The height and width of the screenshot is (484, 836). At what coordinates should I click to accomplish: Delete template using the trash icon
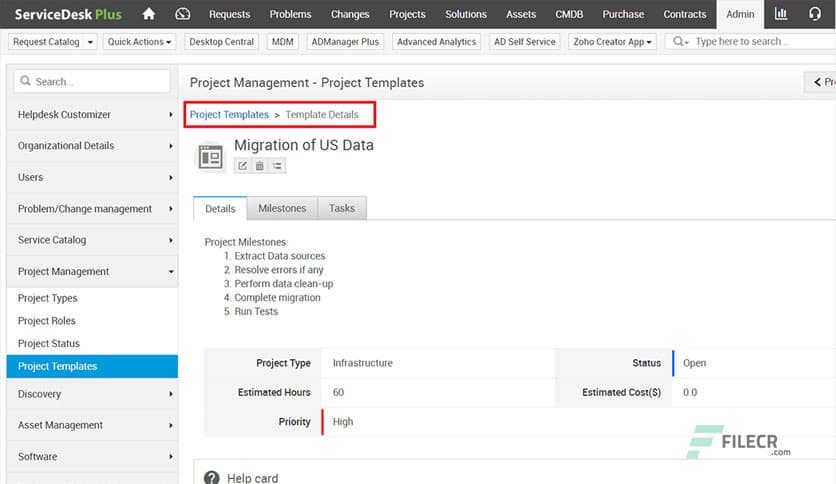pyautogui.click(x=260, y=166)
